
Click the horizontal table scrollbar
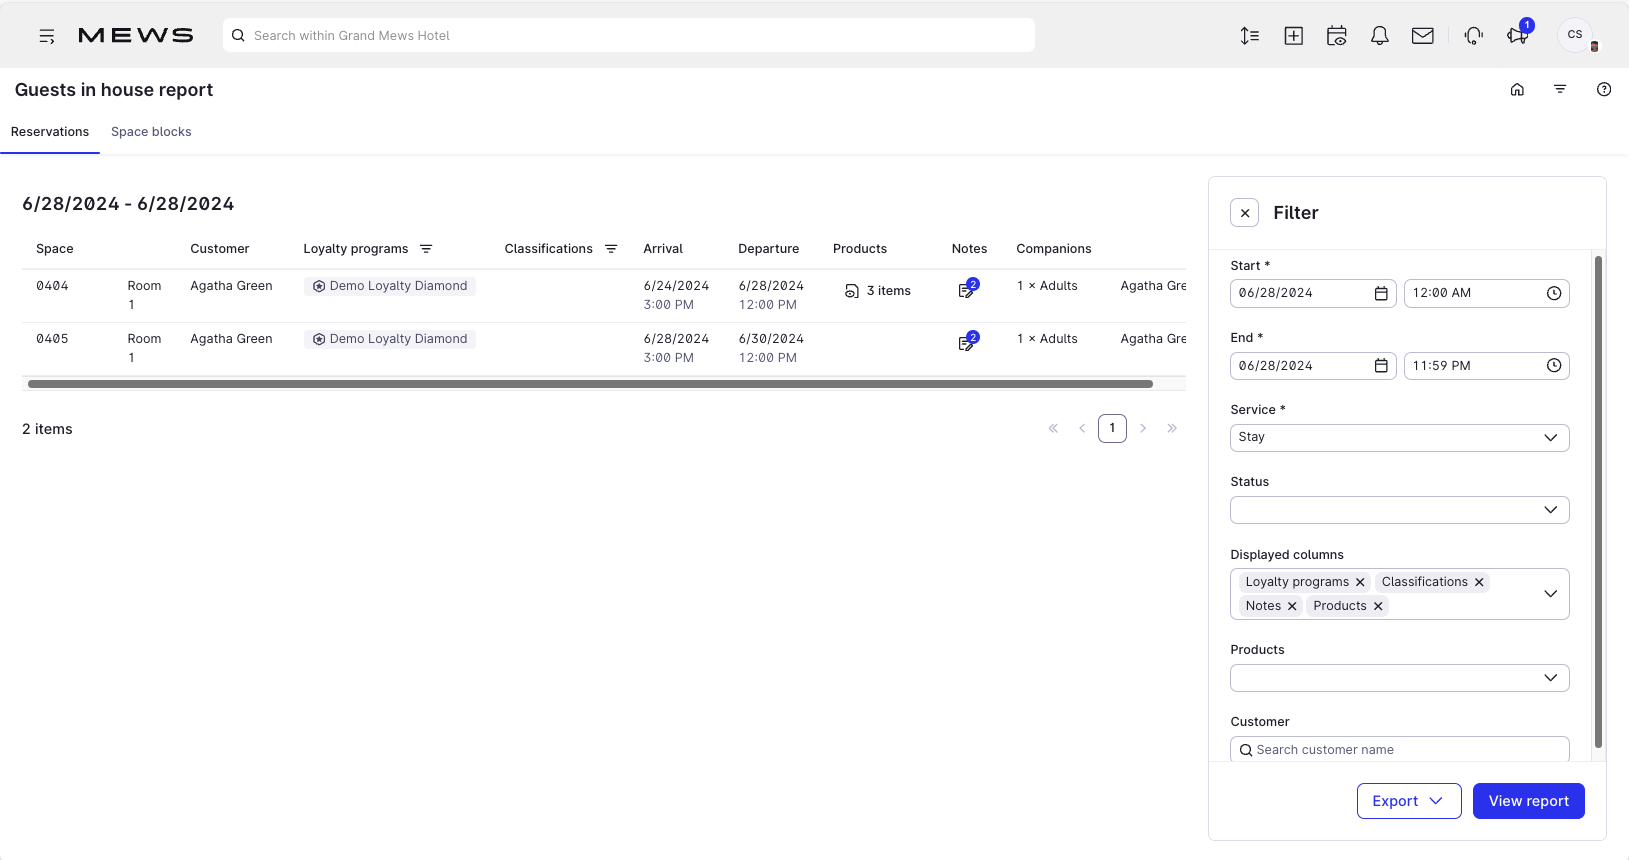[x=590, y=384]
